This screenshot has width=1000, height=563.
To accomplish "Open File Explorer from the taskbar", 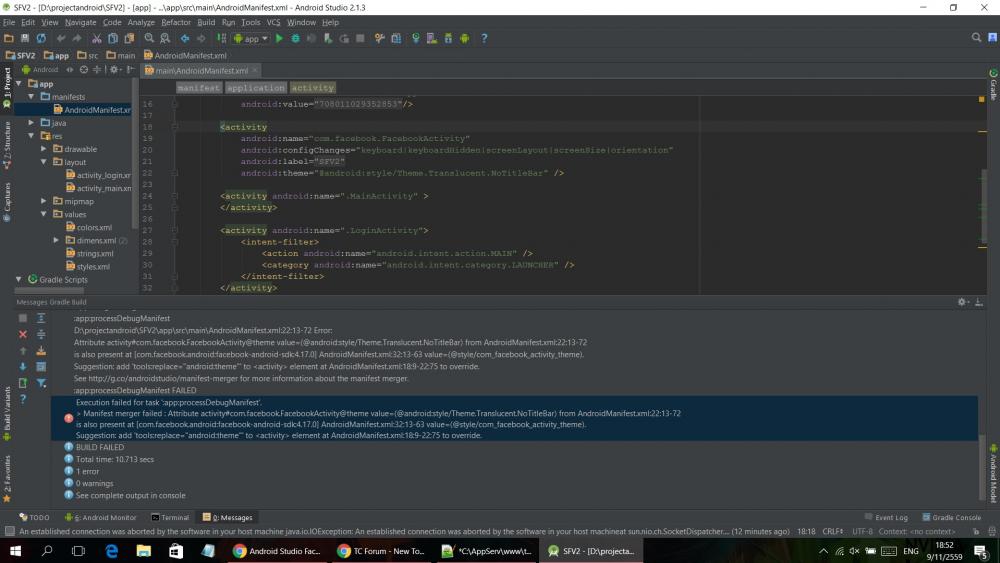I will pyautogui.click(x=143, y=551).
